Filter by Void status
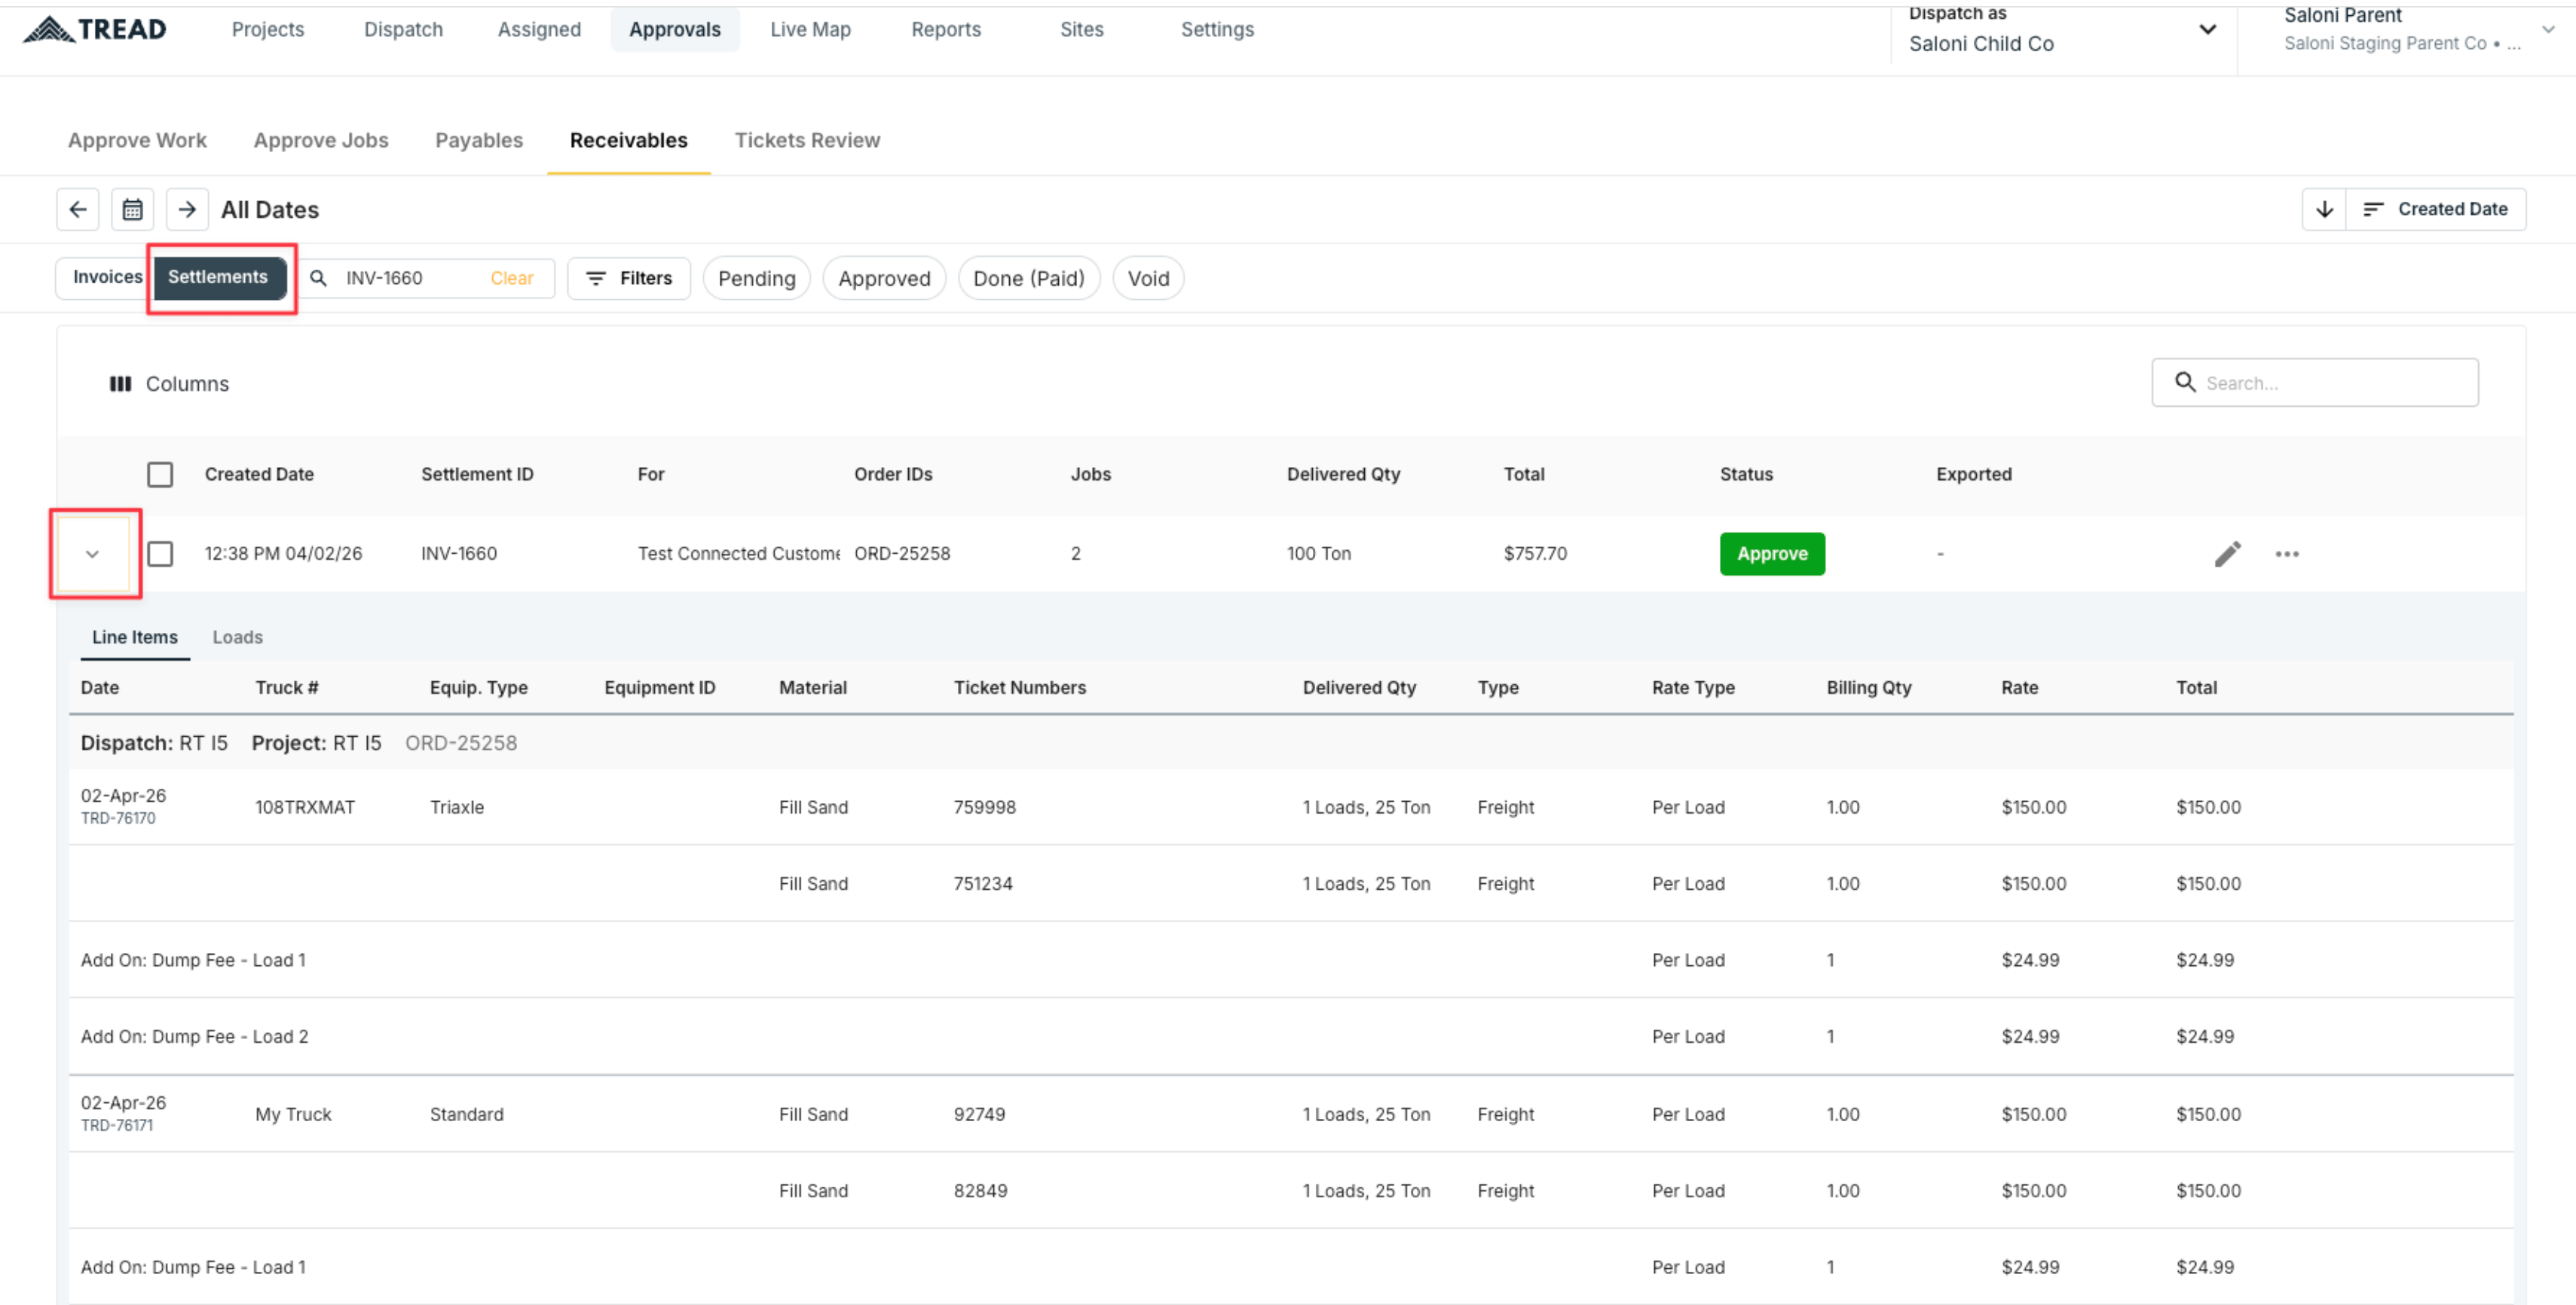Viewport: 2576px width, 1305px height. coord(1148,278)
